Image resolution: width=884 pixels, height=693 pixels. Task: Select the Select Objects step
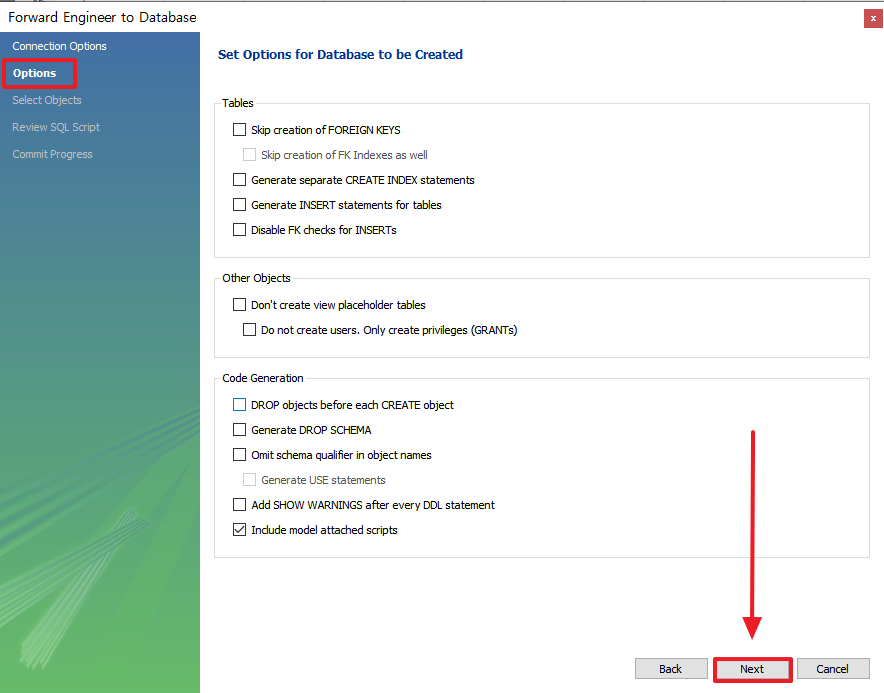[47, 100]
